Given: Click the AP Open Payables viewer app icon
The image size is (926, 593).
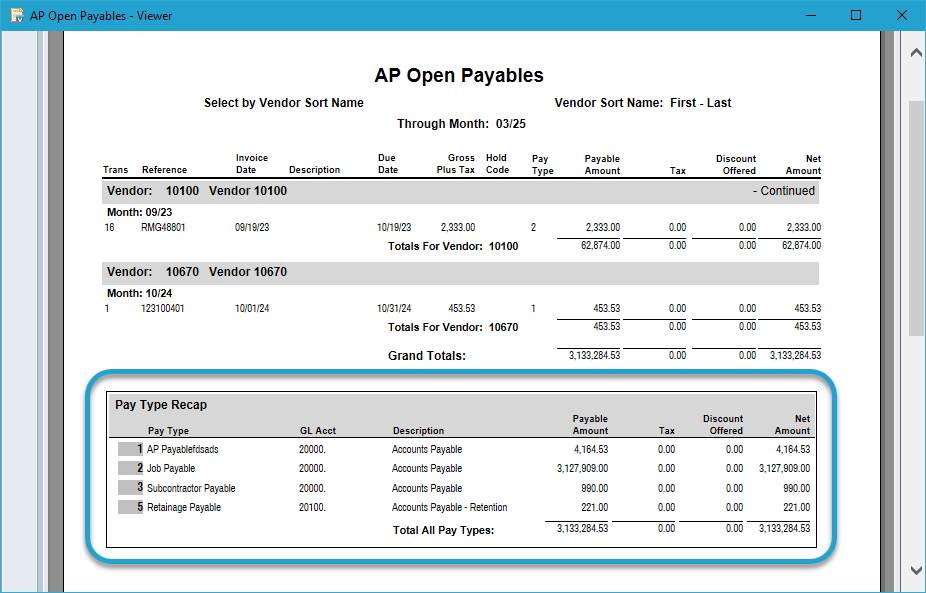Looking at the screenshot, I should [x=17, y=15].
